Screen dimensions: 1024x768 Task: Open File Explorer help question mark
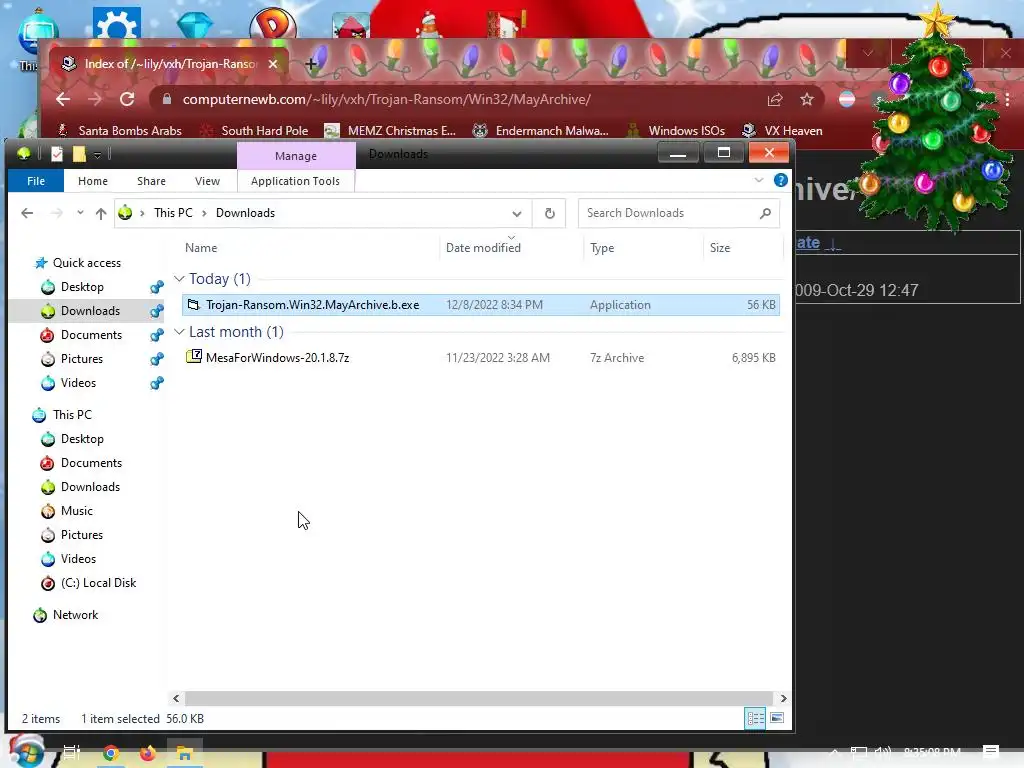coord(780,180)
